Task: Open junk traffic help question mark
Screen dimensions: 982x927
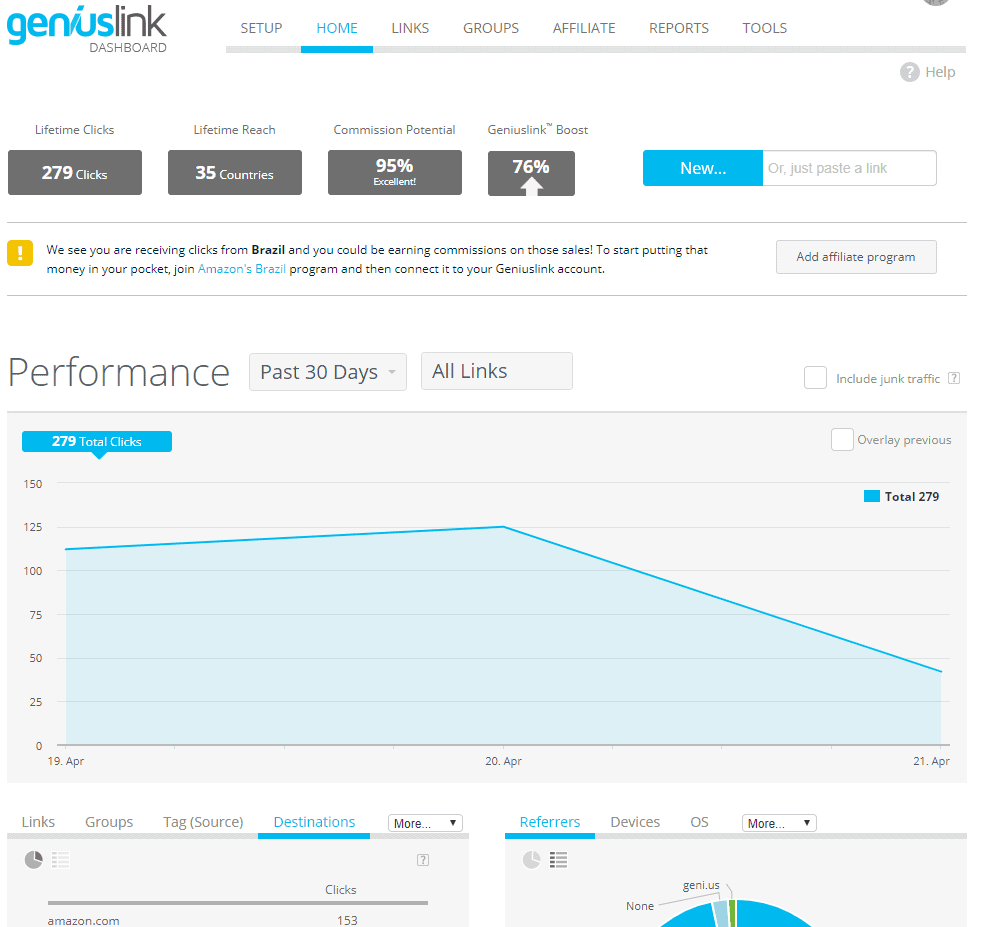Action: tap(954, 378)
